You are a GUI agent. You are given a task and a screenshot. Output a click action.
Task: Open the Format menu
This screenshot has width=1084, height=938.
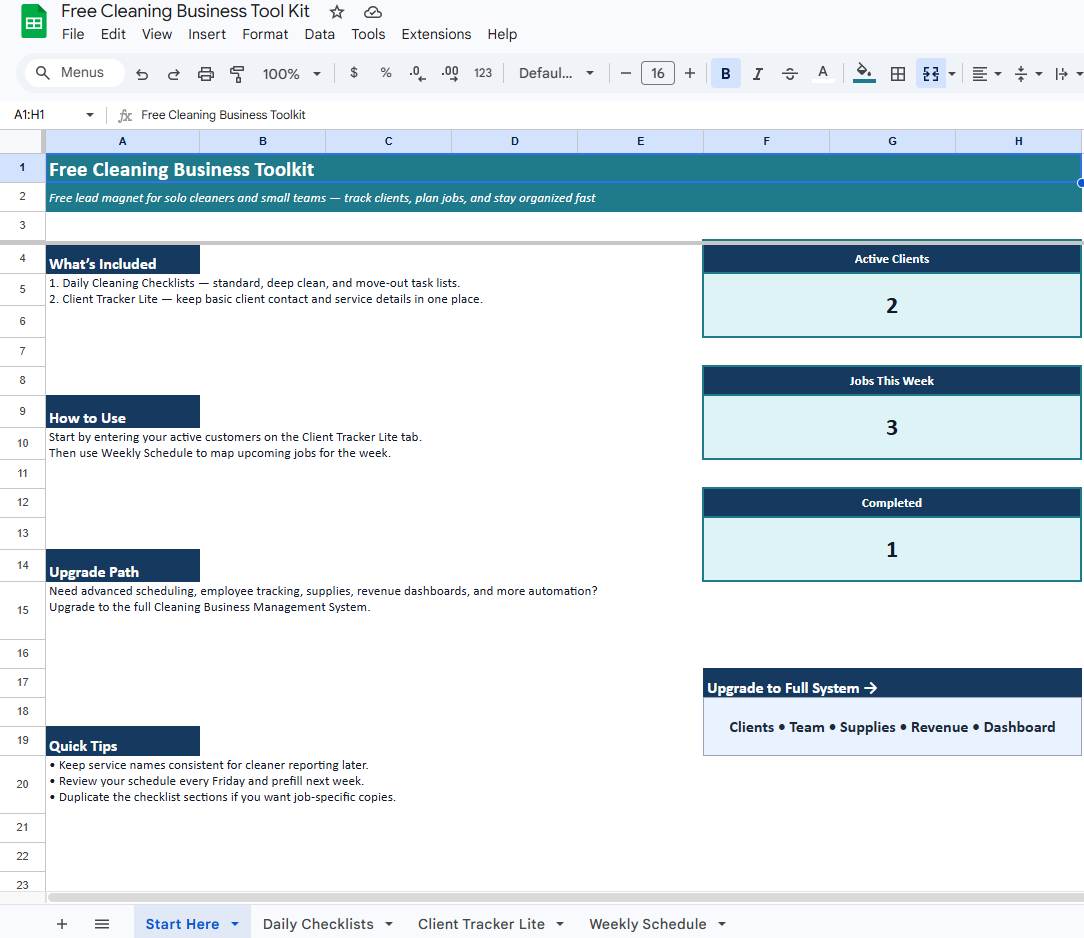pos(265,34)
